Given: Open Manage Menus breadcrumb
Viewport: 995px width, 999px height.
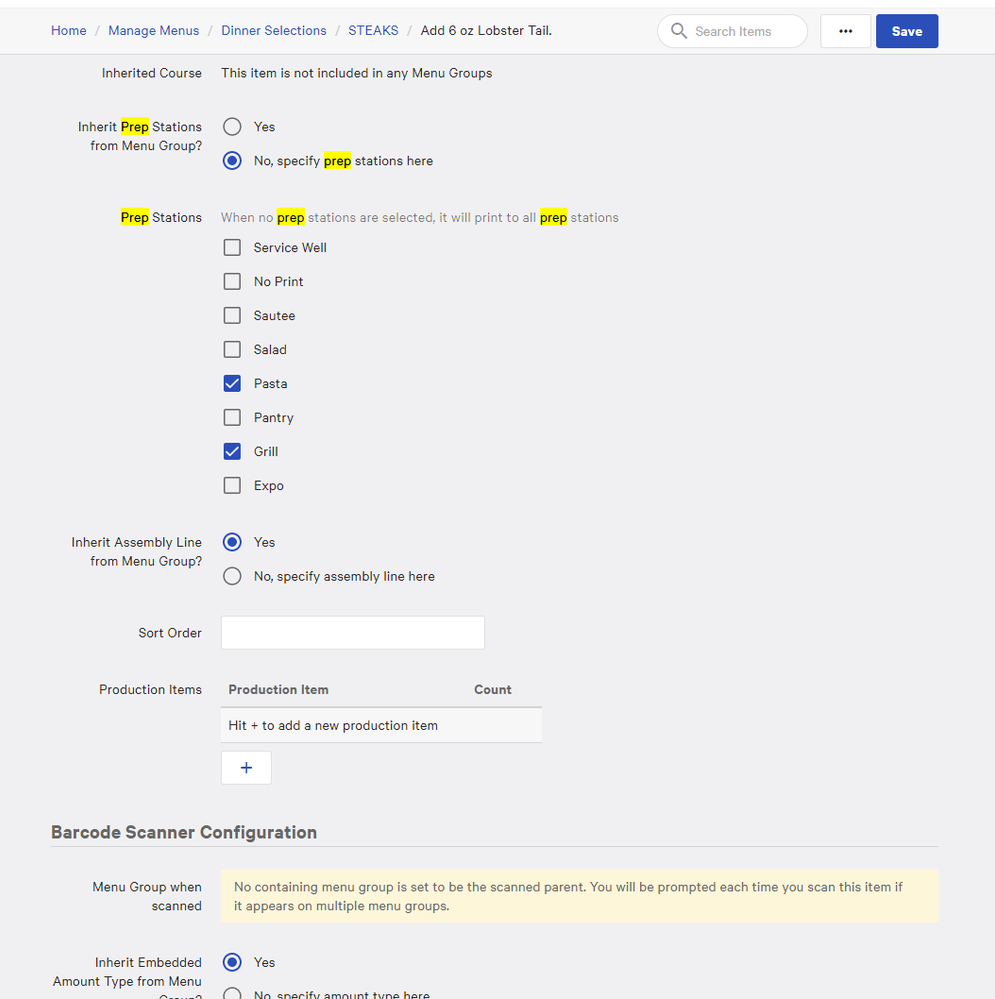Looking at the screenshot, I should click(x=154, y=31).
